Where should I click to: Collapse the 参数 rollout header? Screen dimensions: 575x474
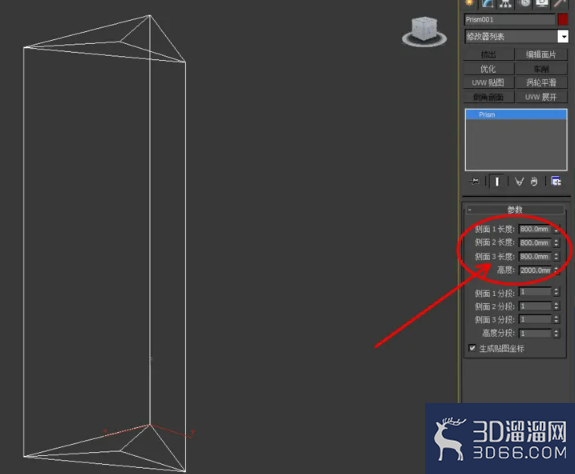click(515, 210)
